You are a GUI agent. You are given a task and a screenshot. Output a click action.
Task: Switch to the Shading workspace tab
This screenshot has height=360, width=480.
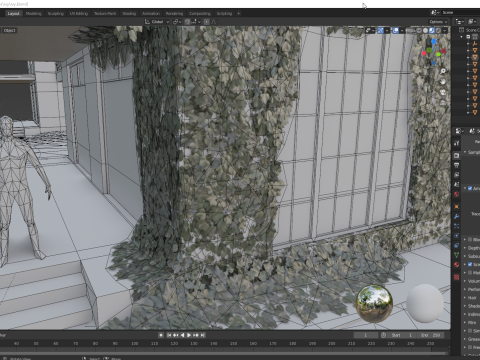(129, 13)
